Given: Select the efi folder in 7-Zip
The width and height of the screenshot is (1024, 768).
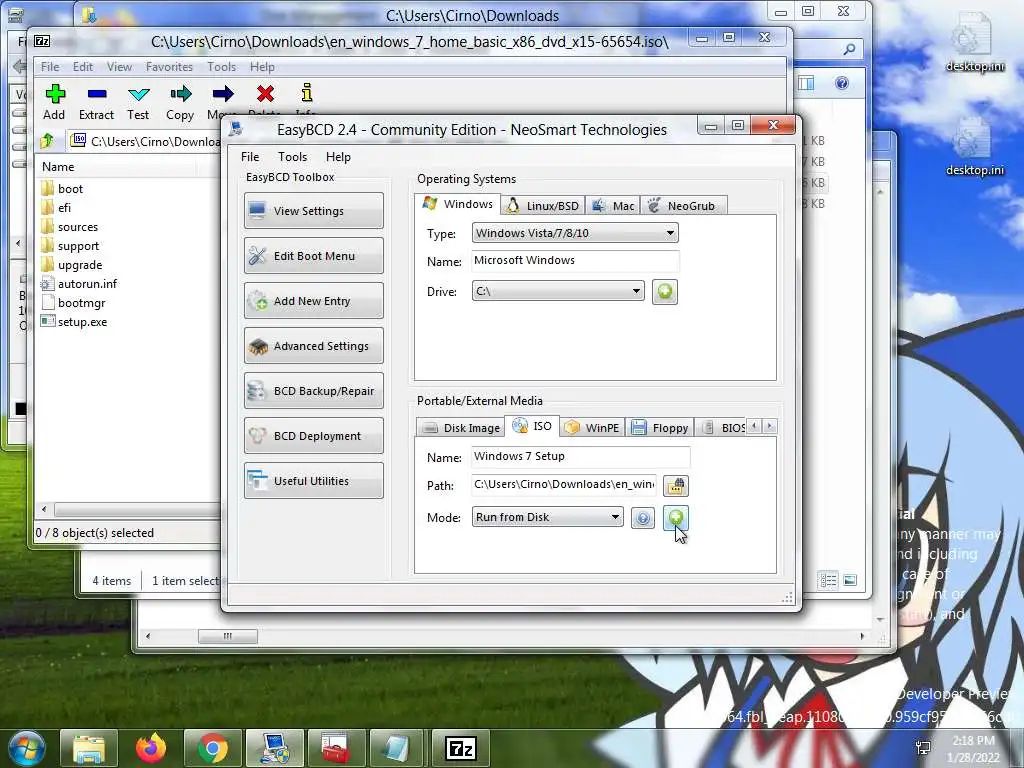Looking at the screenshot, I should (56, 208).
